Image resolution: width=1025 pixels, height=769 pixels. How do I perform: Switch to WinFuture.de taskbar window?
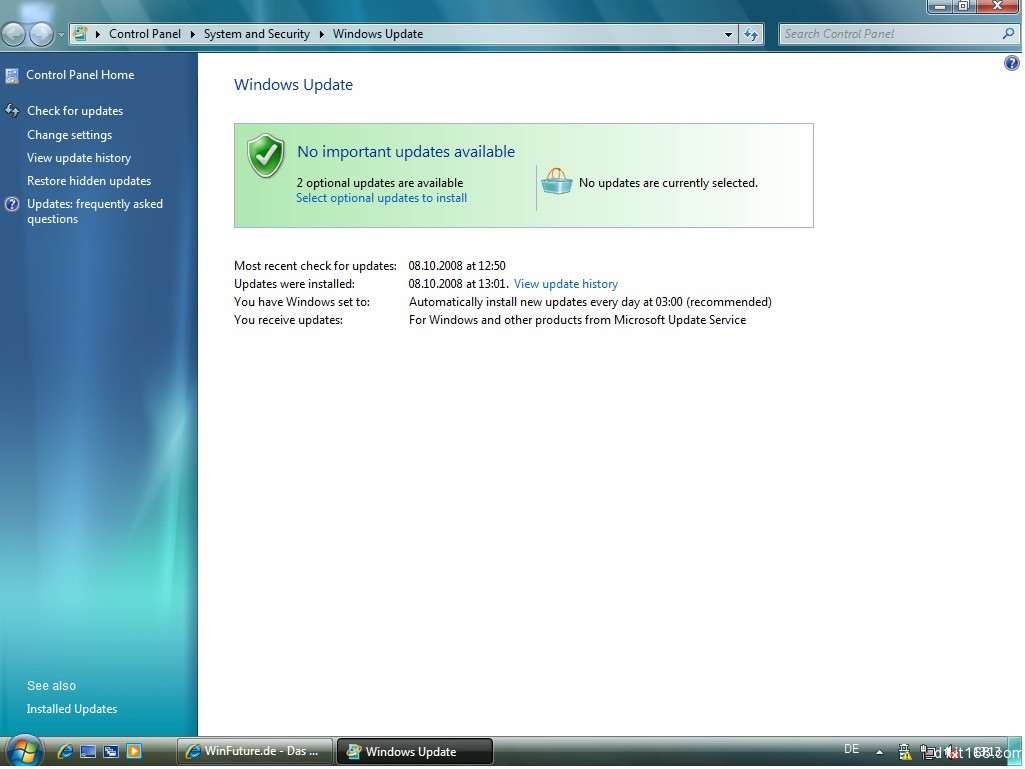(x=255, y=751)
